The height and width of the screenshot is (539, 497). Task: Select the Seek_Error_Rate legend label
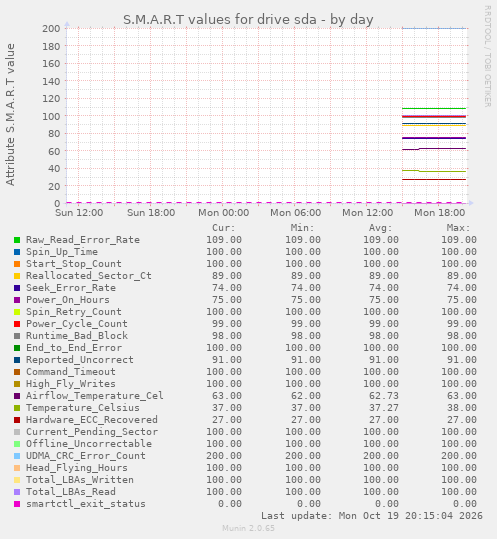tap(71, 288)
